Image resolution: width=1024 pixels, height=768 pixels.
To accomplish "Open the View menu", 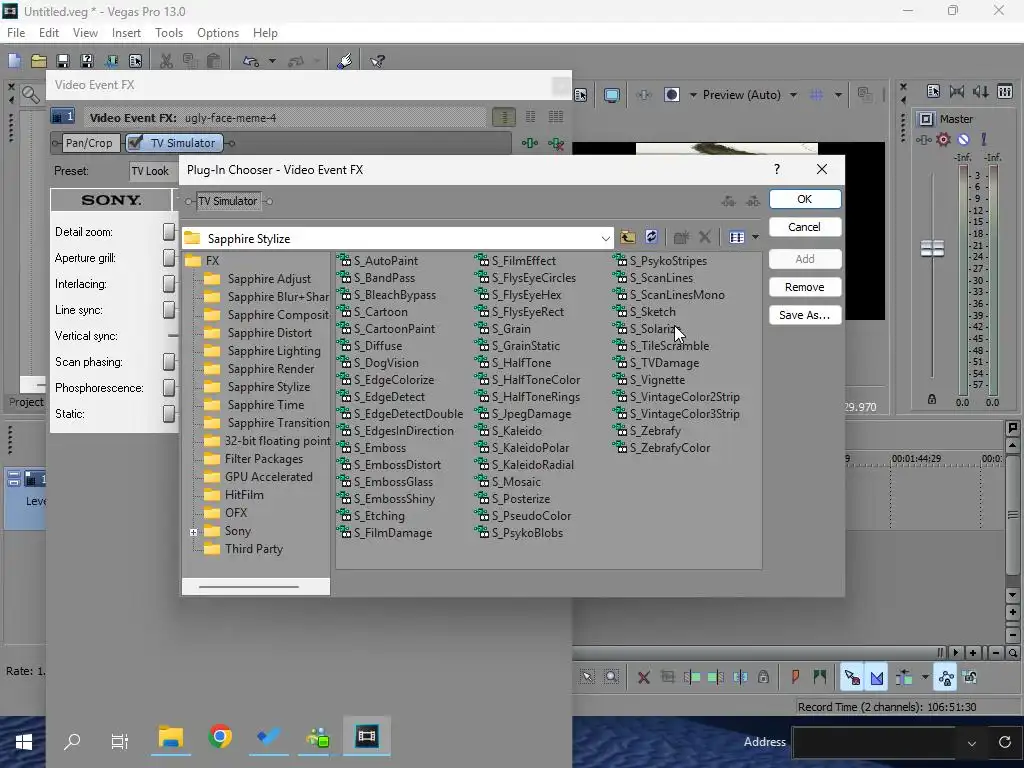I will pyautogui.click(x=85, y=33).
